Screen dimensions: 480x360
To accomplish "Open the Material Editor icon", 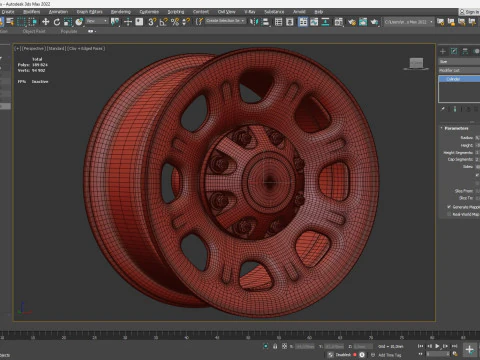I will coord(339,22).
